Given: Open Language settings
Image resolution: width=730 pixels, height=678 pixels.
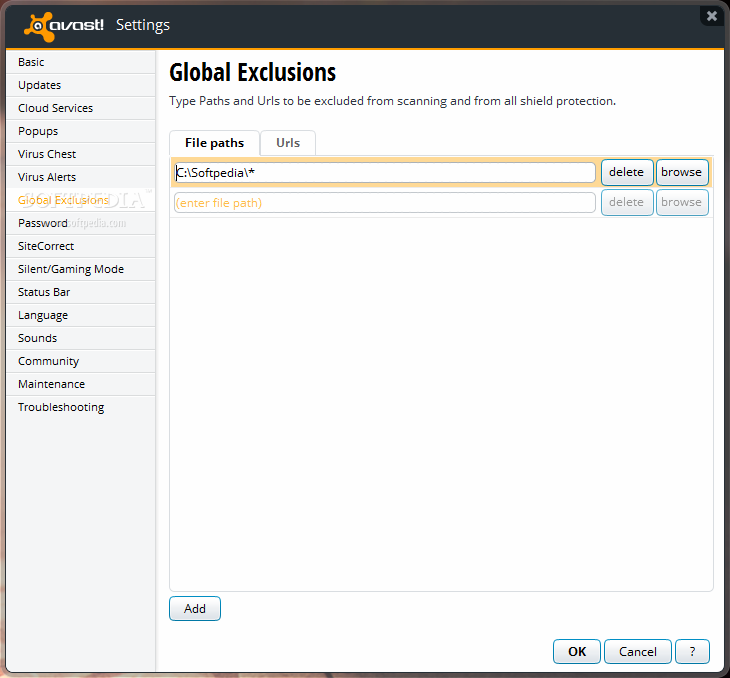Looking at the screenshot, I should point(81,315).
